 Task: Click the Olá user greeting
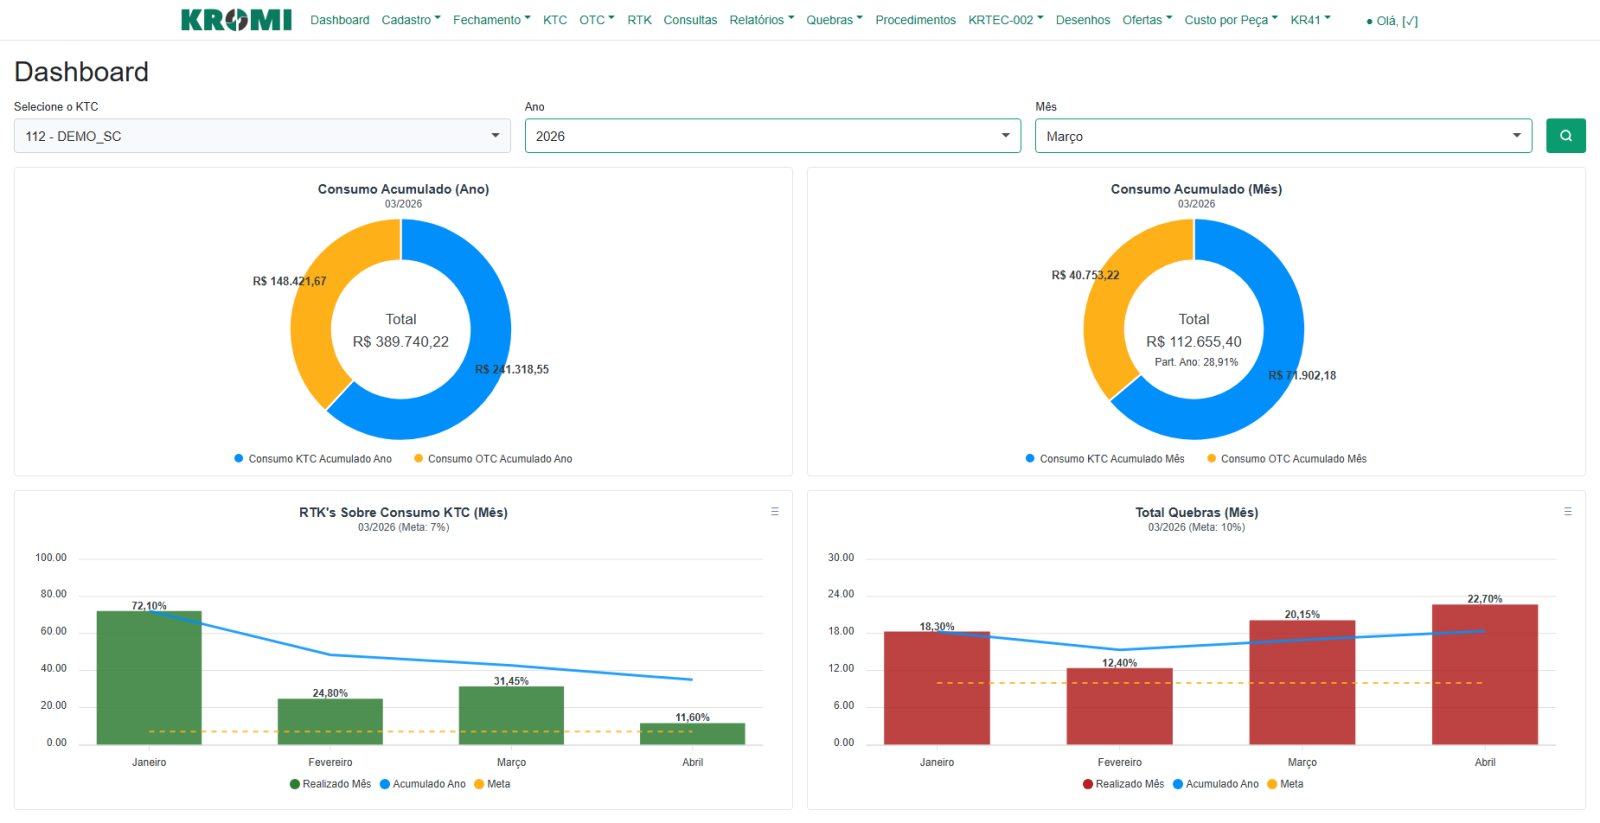click(x=1392, y=21)
